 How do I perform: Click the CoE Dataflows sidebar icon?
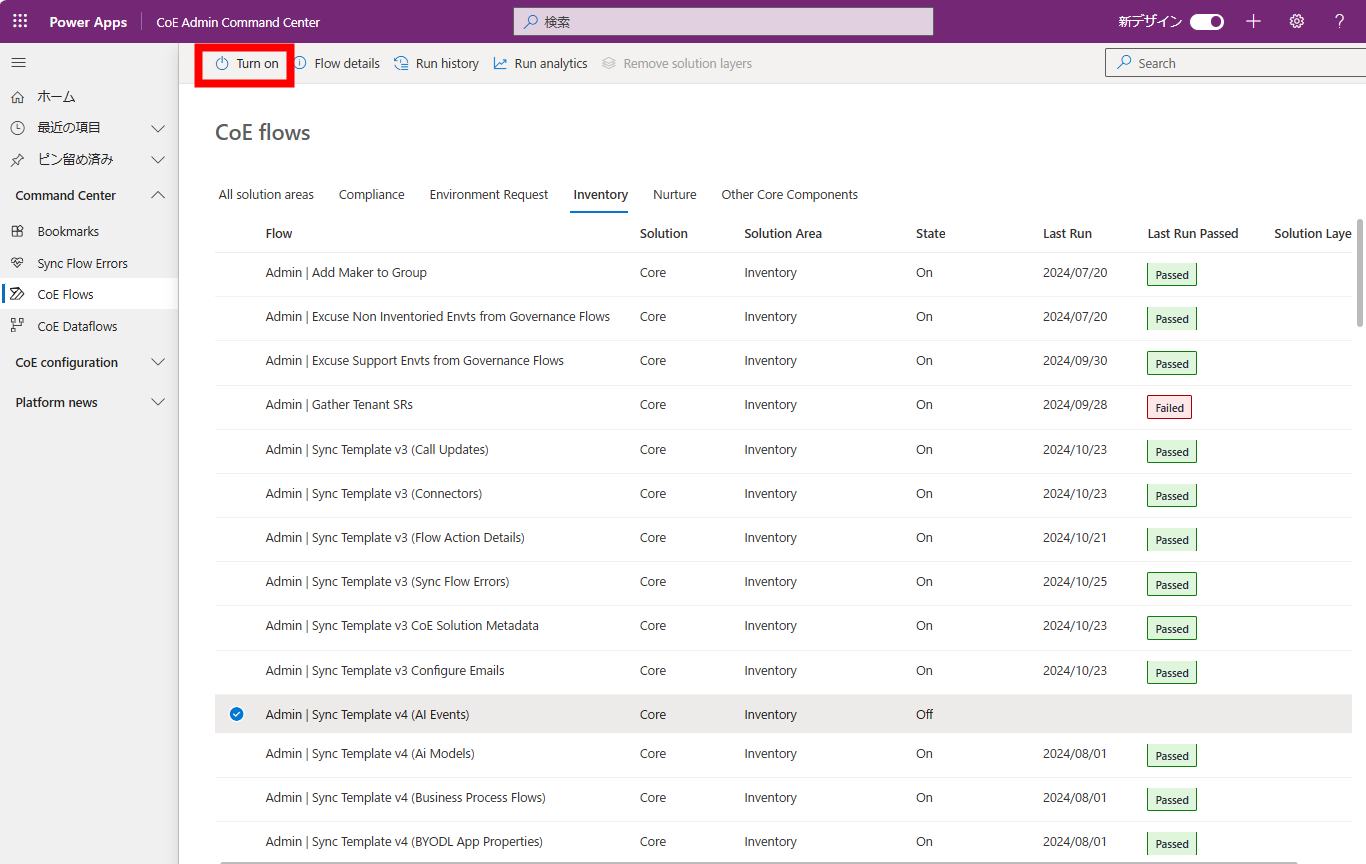17,327
